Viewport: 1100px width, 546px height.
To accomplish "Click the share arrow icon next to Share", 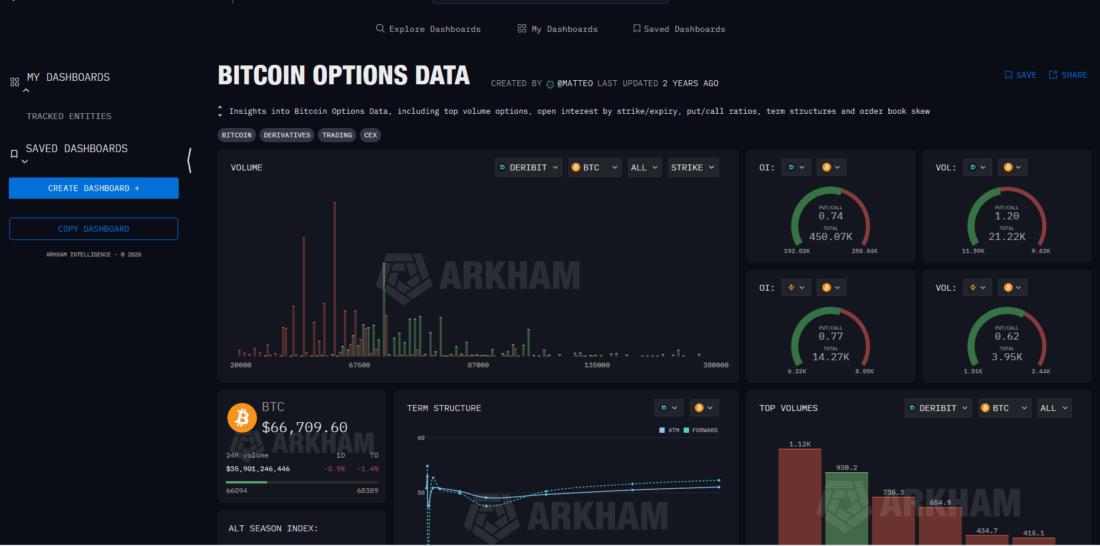I will pos(1053,75).
